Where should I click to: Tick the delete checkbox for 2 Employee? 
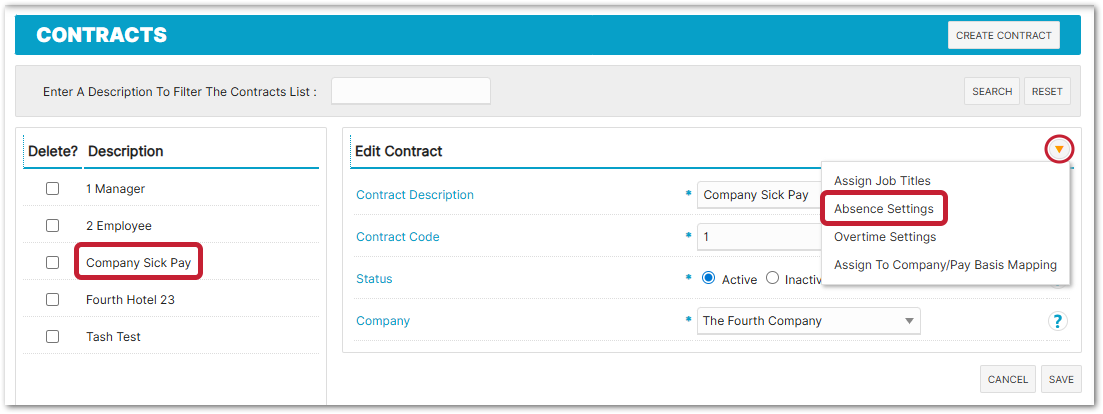[52, 225]
